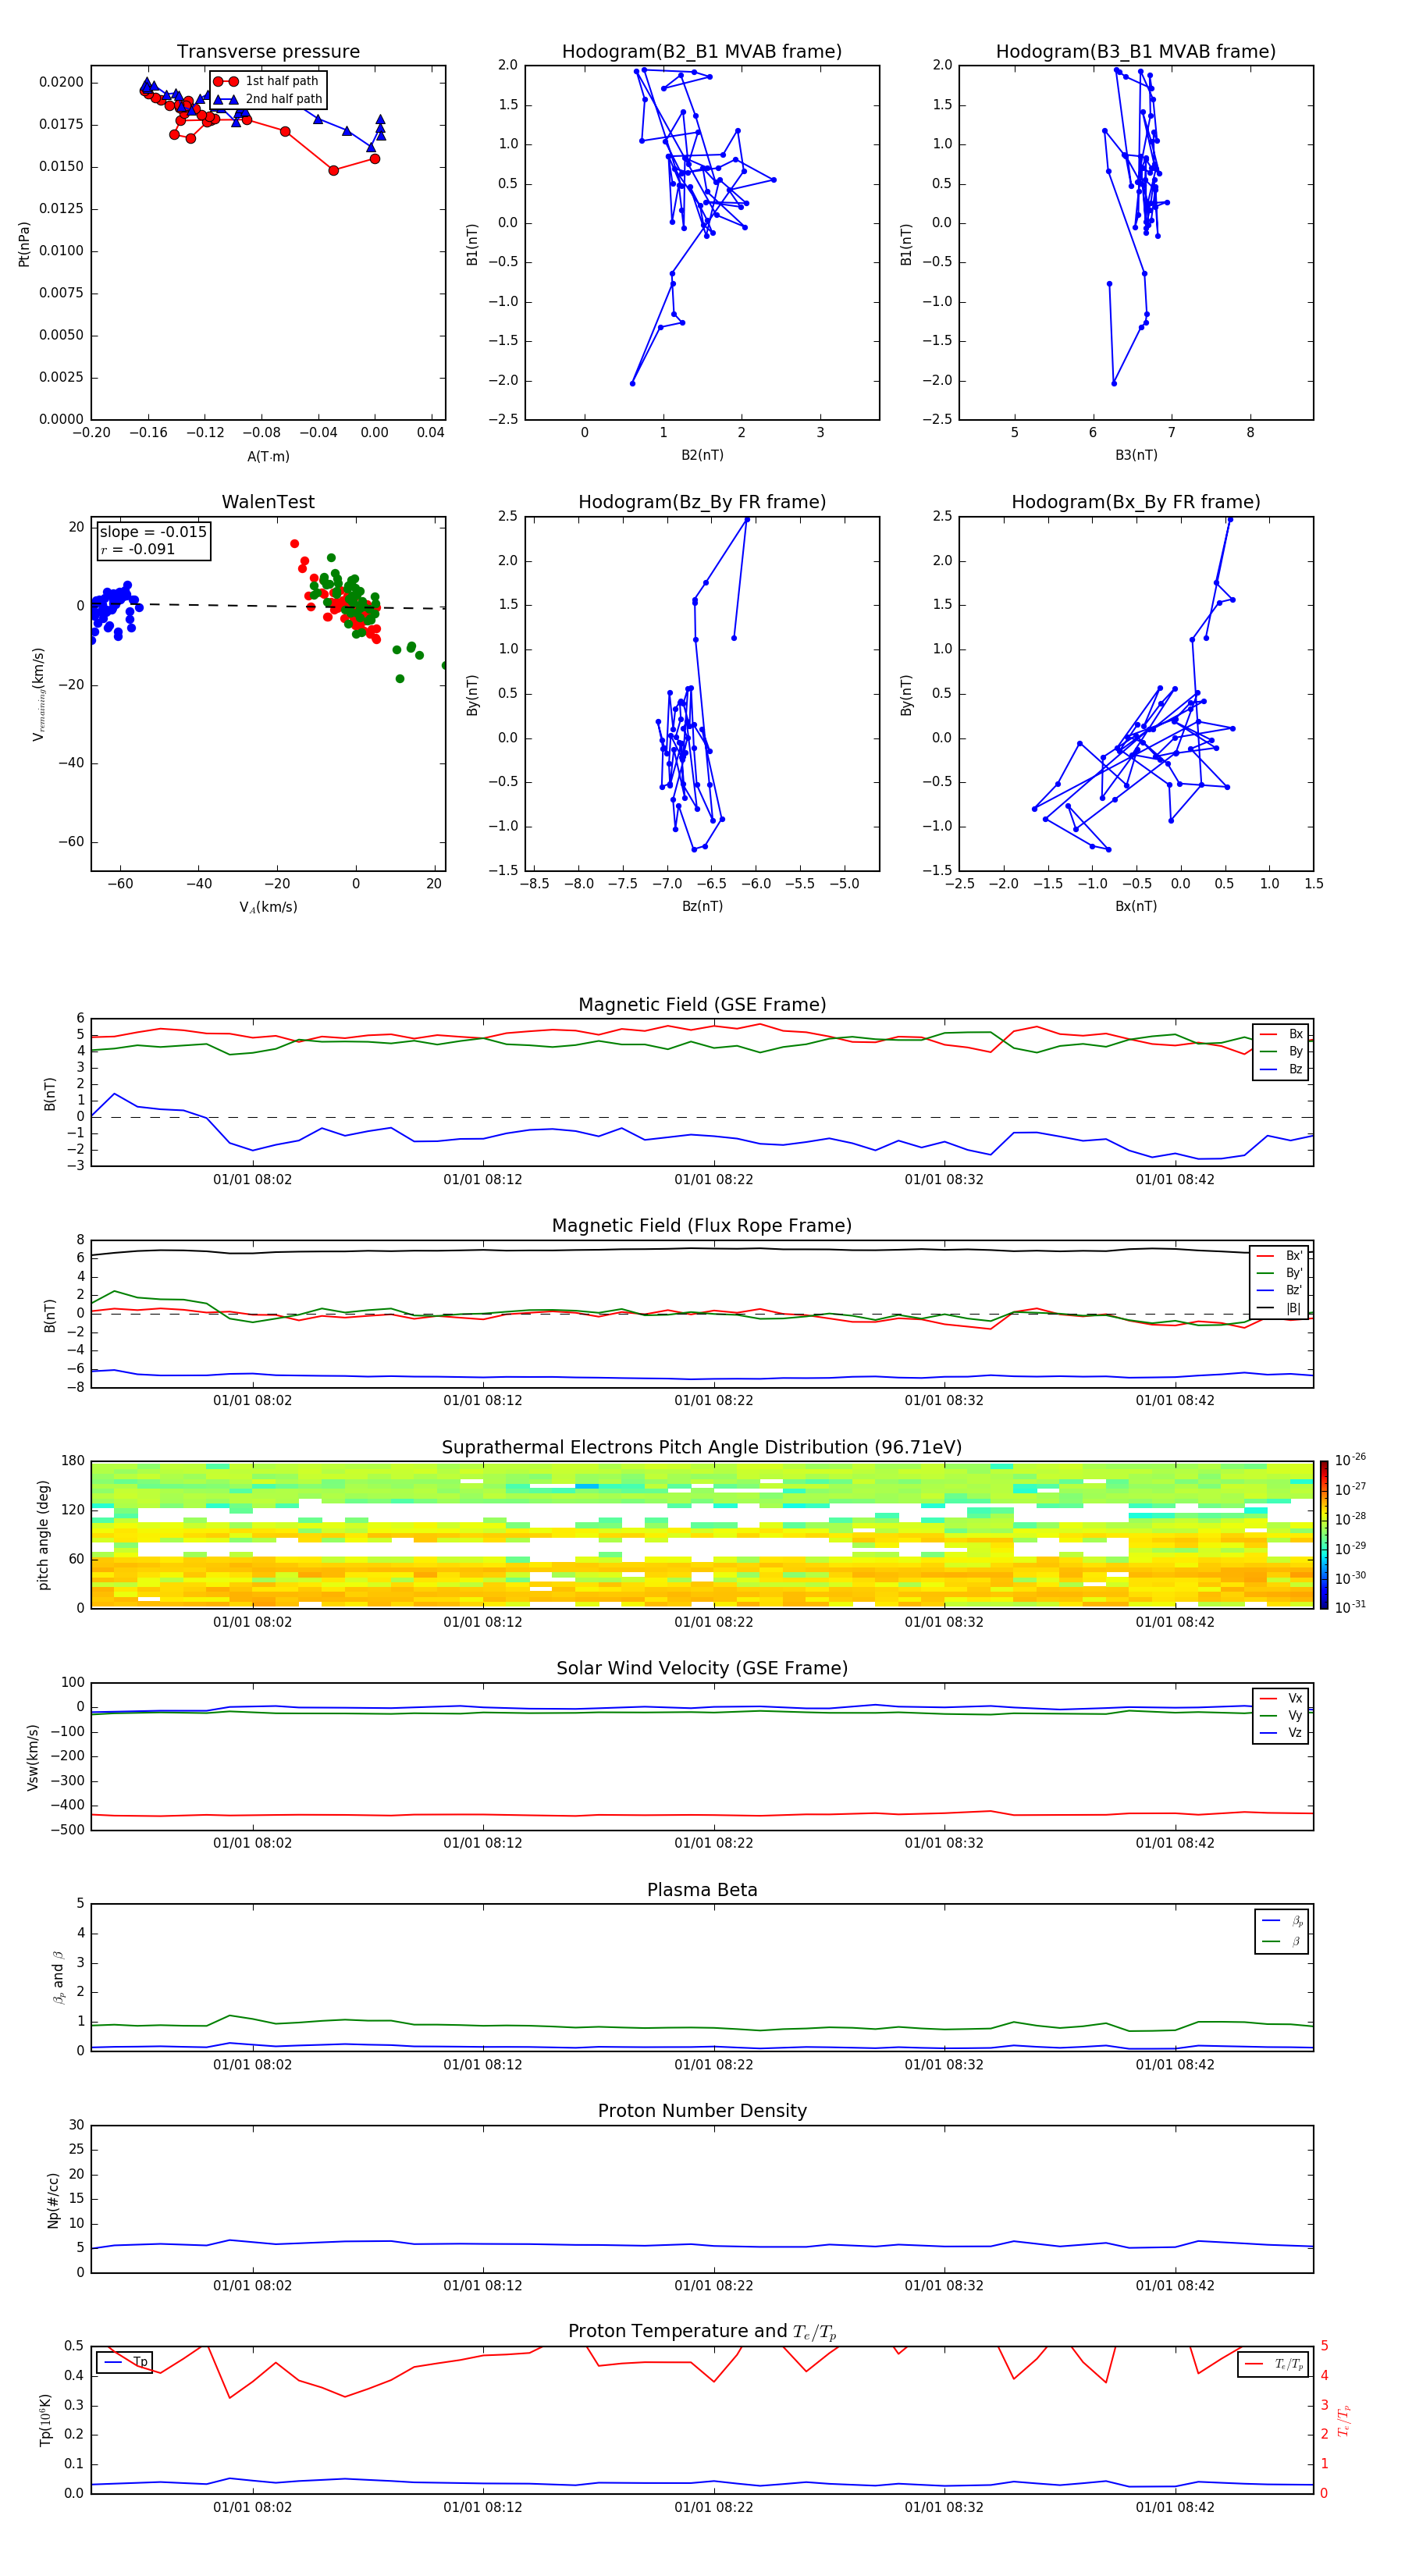Select the green "β" legend entry
The height and width of the screenshot is (2576, 1405).
click(1282, 1941)
